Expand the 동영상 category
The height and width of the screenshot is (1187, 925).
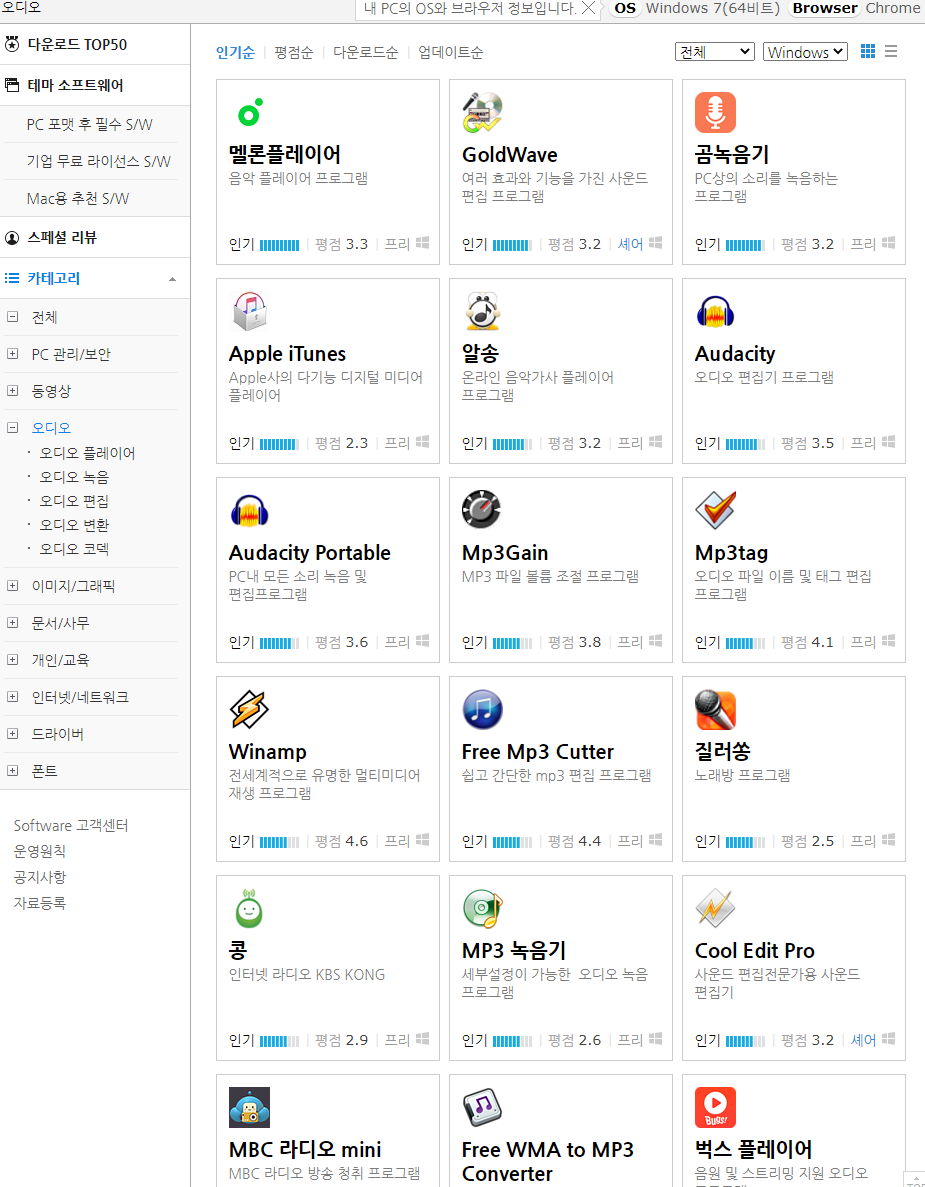12,391
